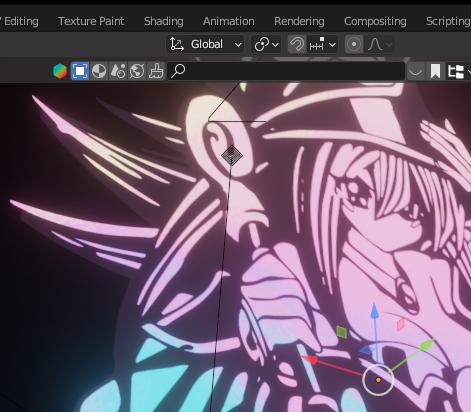Click the blue Z-axis move gizmo arrow

pyautogui.click(x=375, y=310)
